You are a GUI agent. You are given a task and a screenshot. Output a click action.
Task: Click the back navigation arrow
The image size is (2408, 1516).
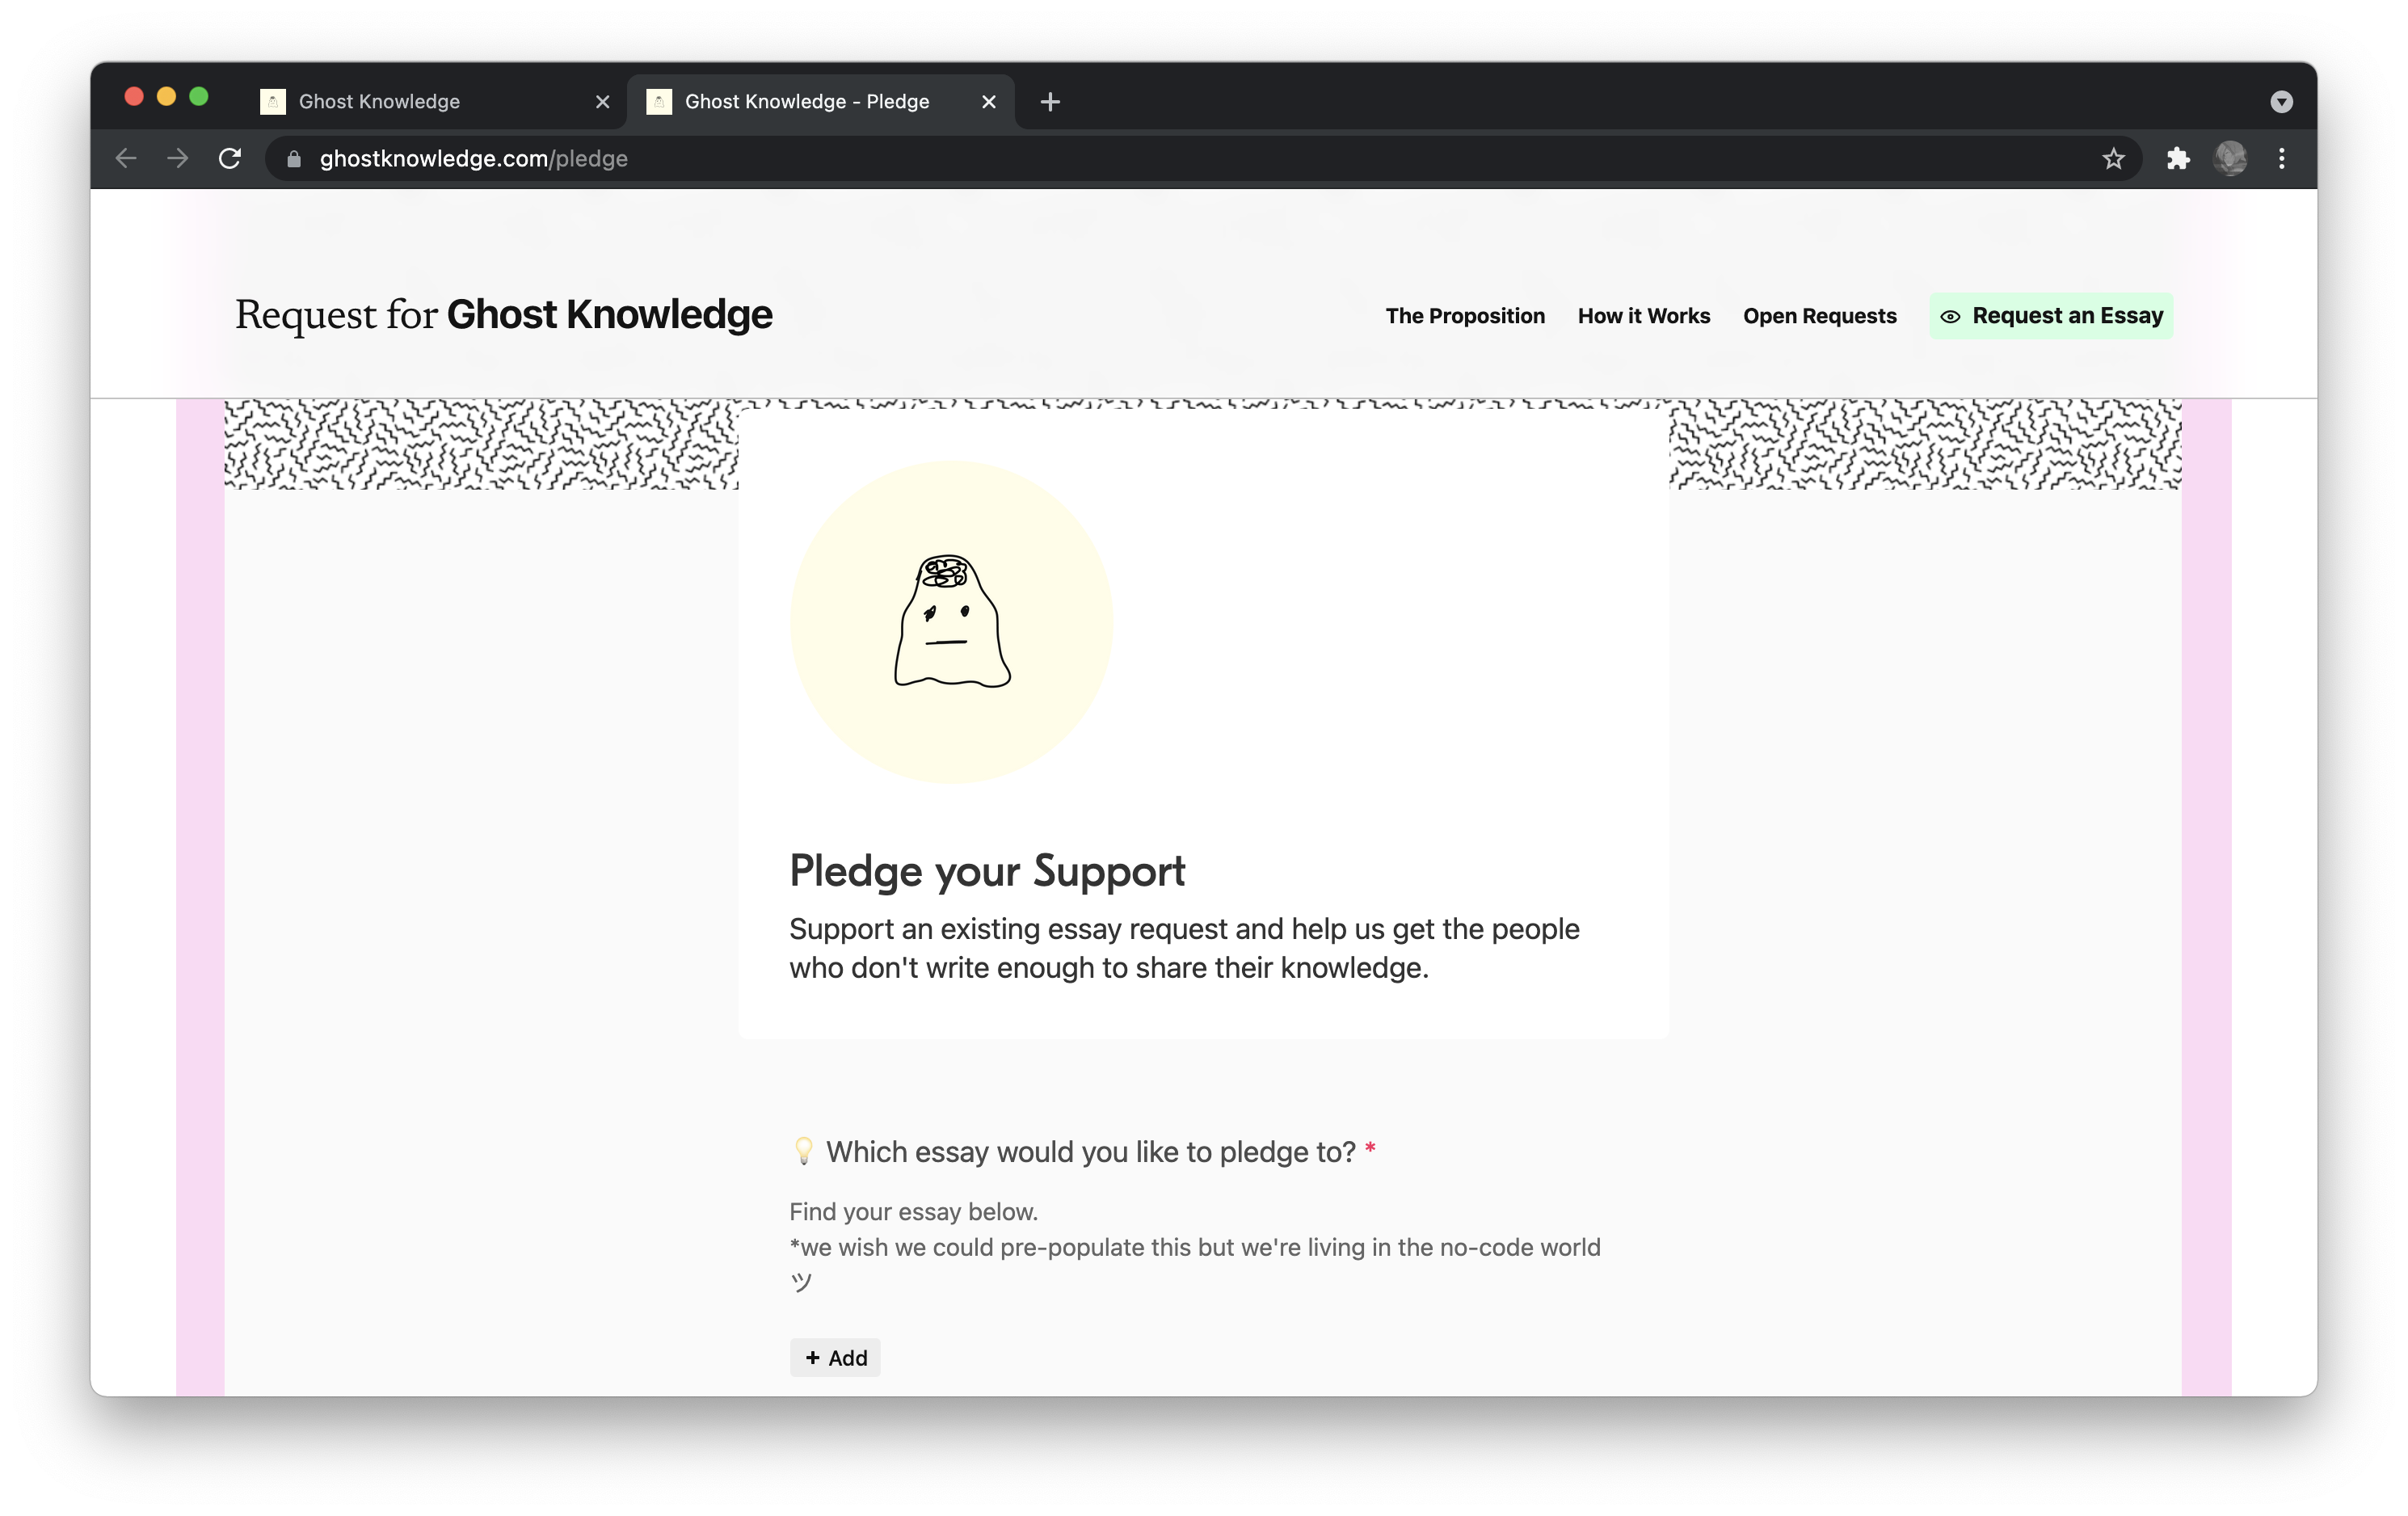[x=126, y=158]
